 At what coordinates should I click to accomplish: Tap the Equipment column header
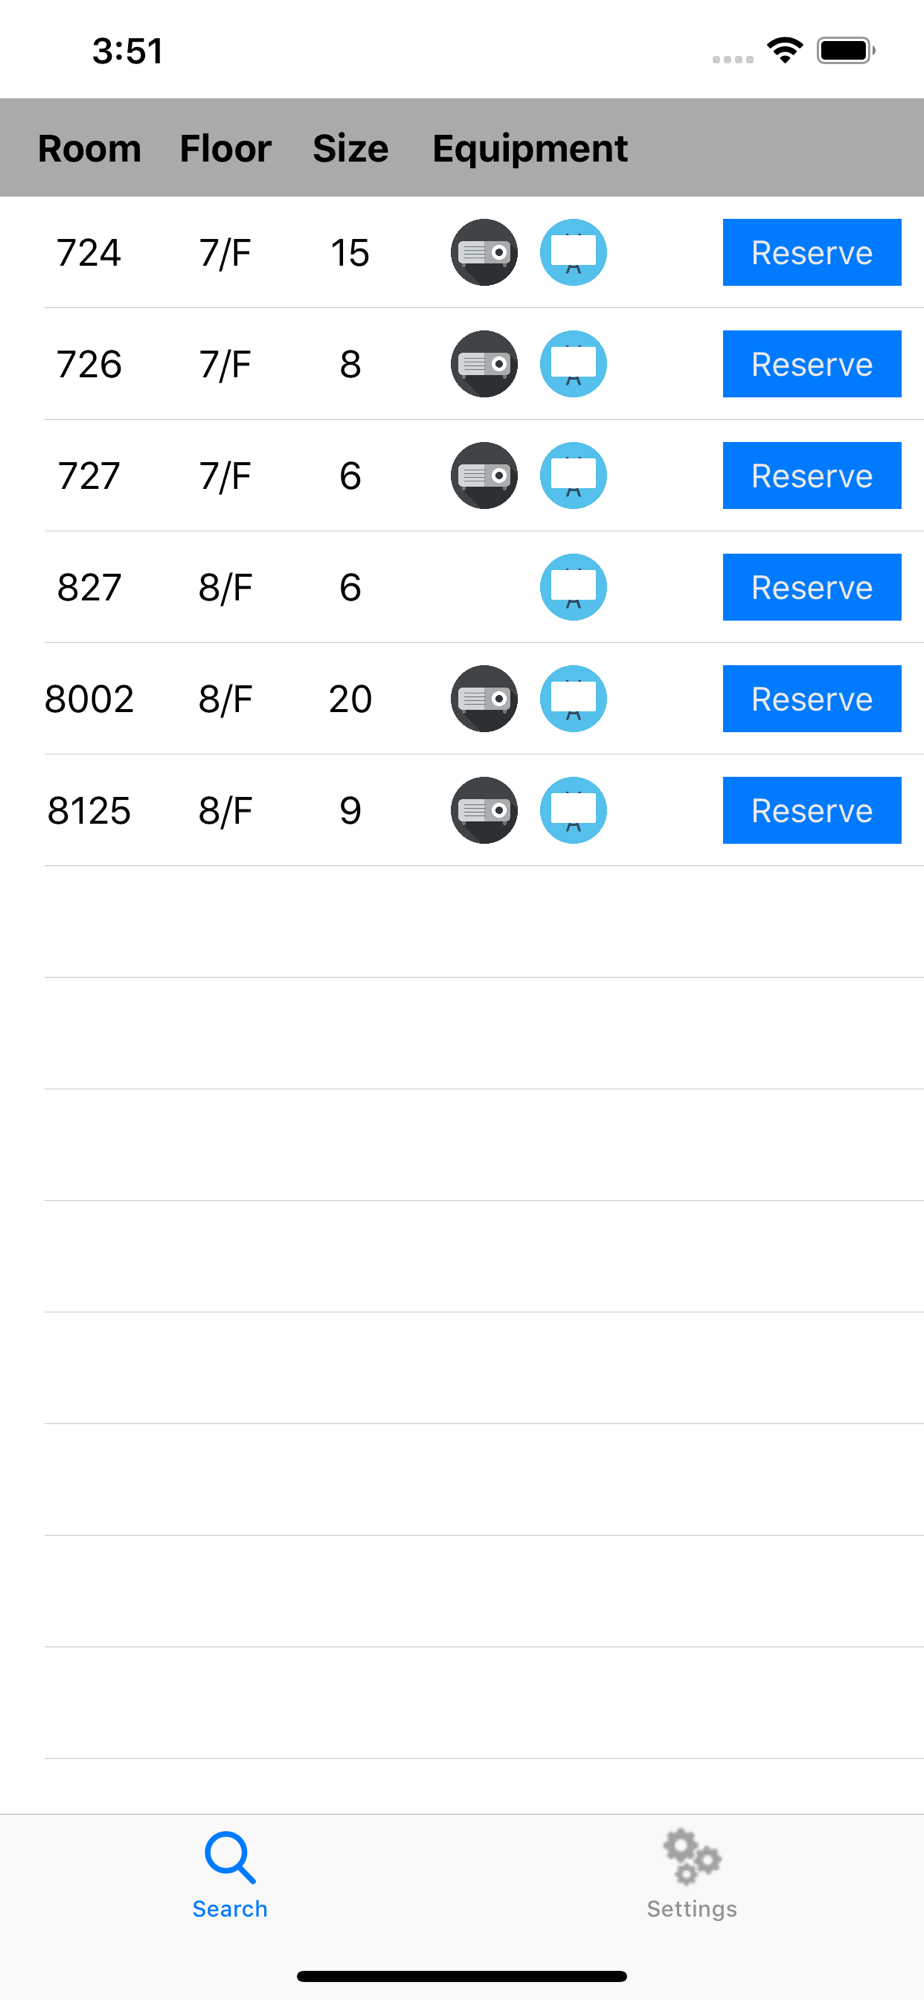(x=530, y=149)
